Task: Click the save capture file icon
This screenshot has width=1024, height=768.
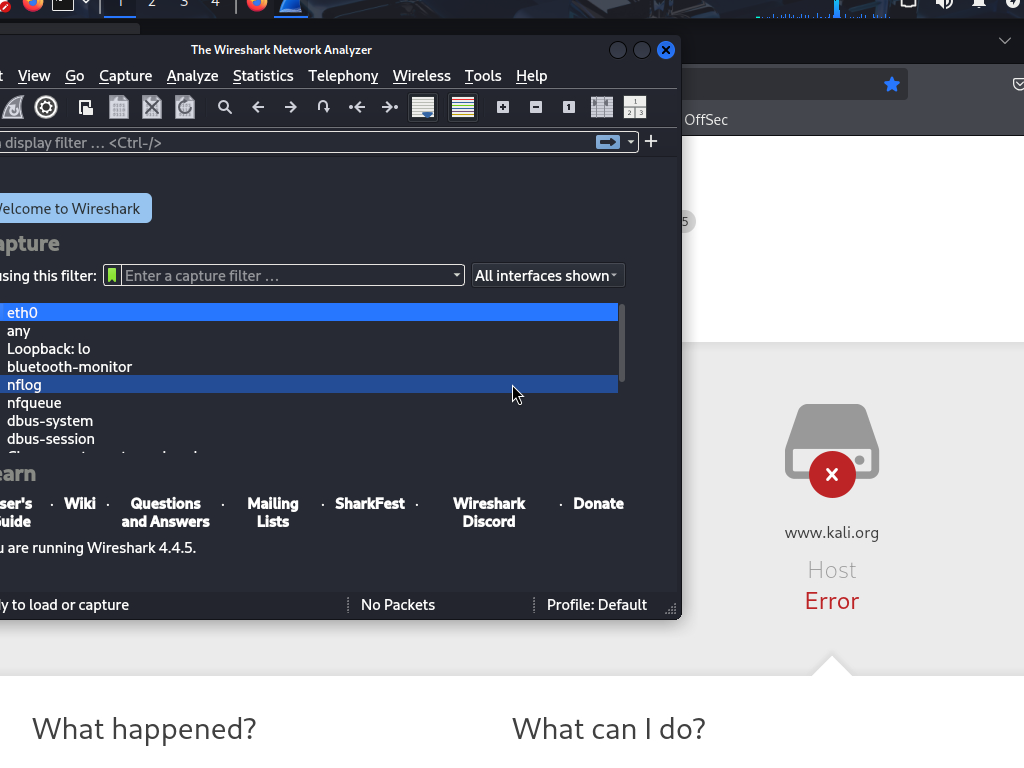Action: coord(118,107)
